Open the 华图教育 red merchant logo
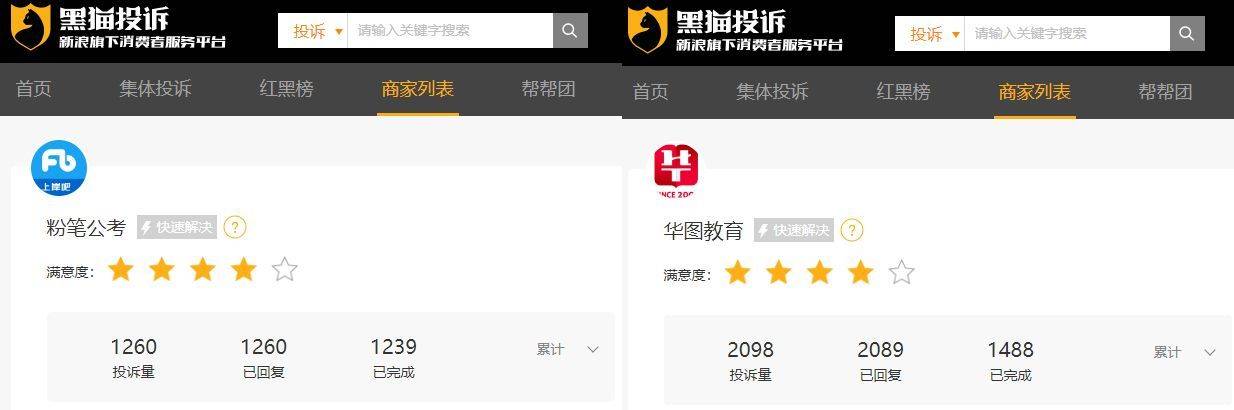1234x410 pixels. click(x=676, y=171)
